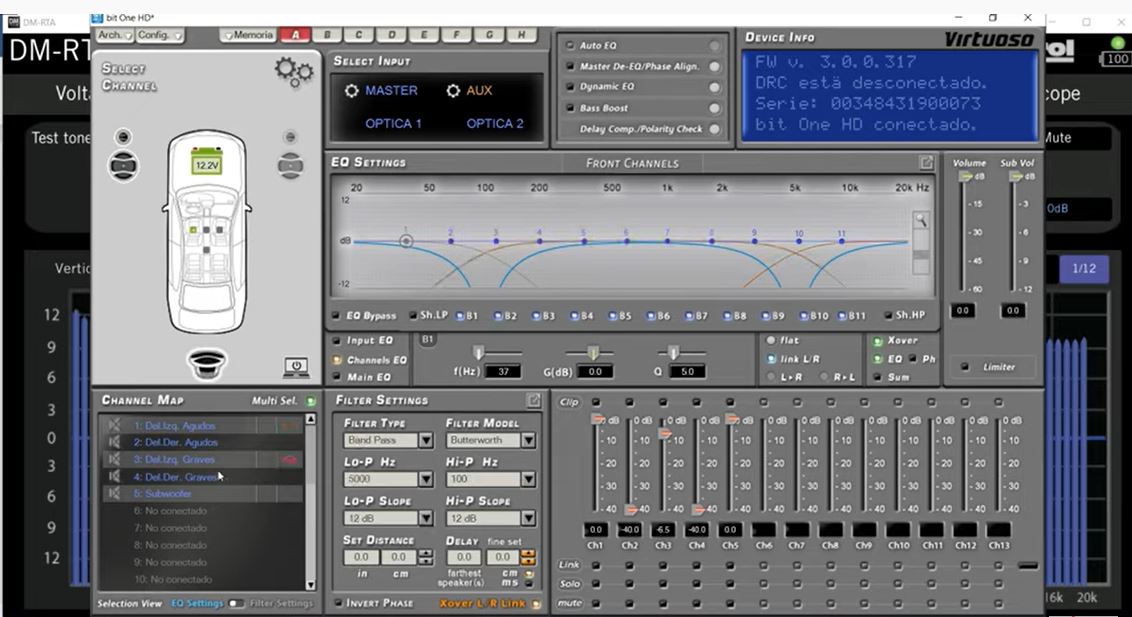The width and height of the screenshot is (1132, 617).
Task: Select the front left tweeter speaker icon
Action: tap(123, 136)
